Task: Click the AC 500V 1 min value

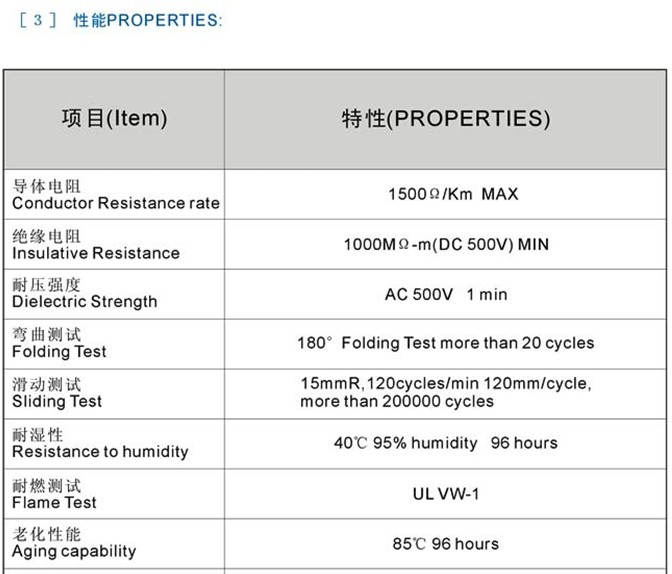Action: pos(446,295)
